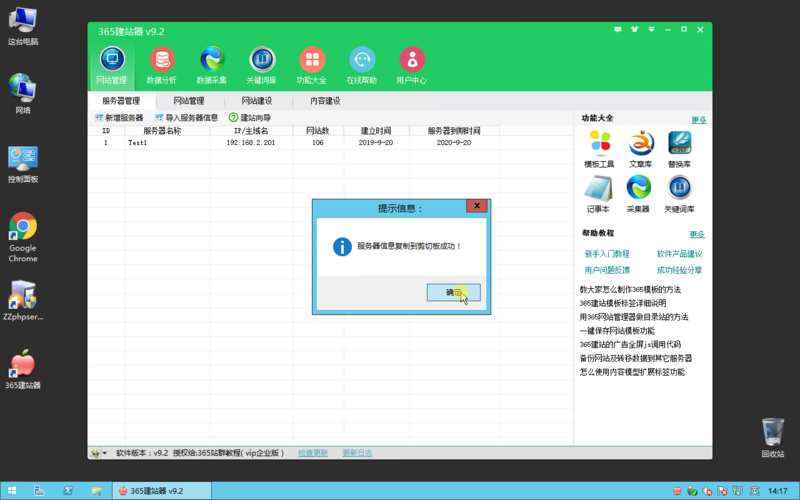Open 数据采集 module

(x=212, y=65)
